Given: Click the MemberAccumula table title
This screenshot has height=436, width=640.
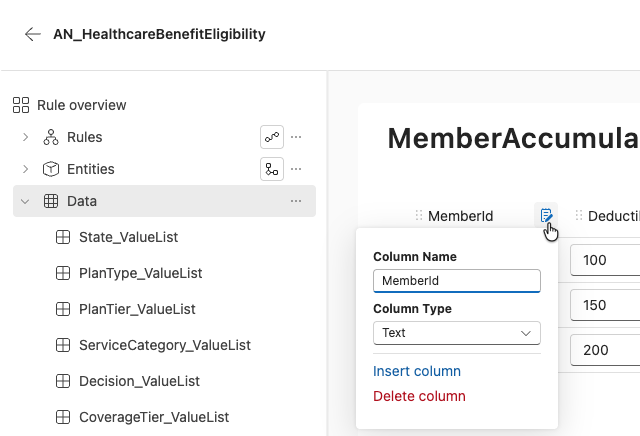Looking at the screenshot, I should [x=513, y=138].
